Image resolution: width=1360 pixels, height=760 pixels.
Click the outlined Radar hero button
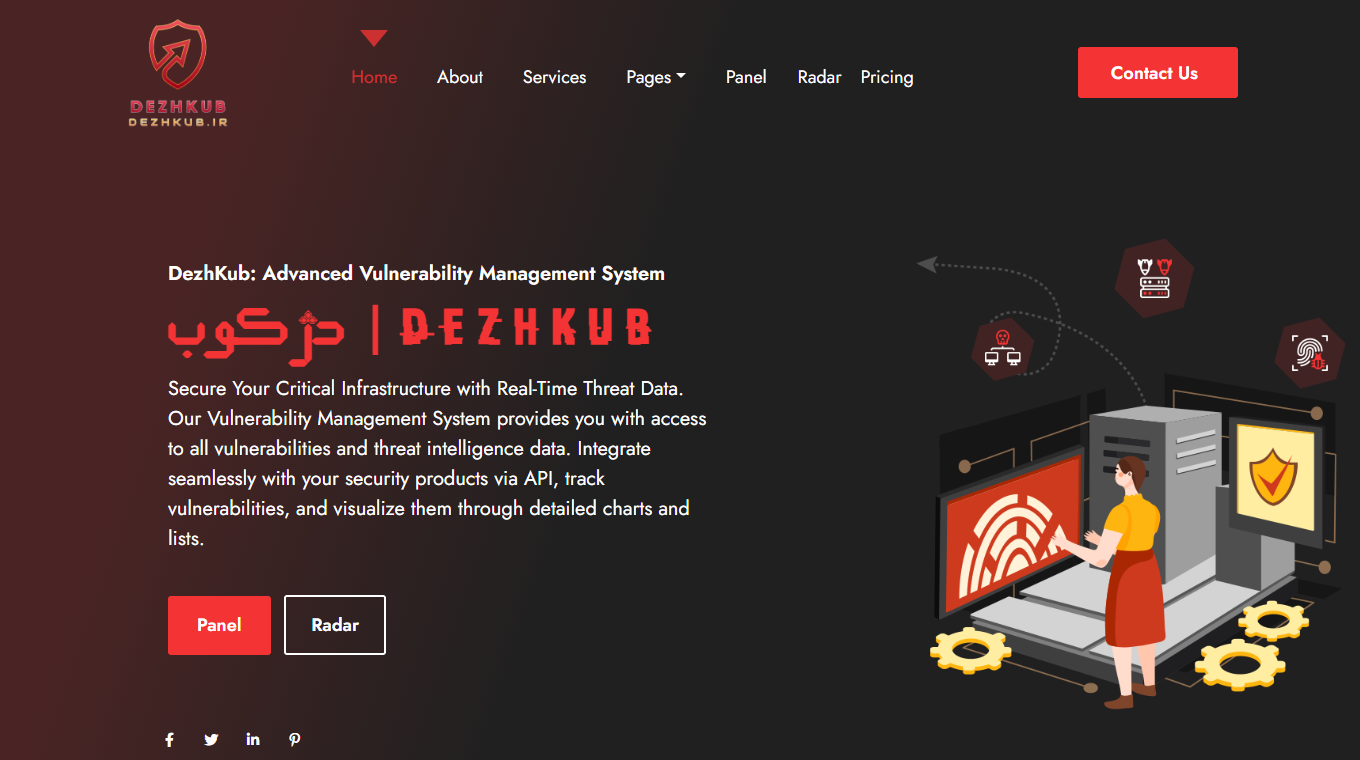pyautogui.click(x=335, y=625)
